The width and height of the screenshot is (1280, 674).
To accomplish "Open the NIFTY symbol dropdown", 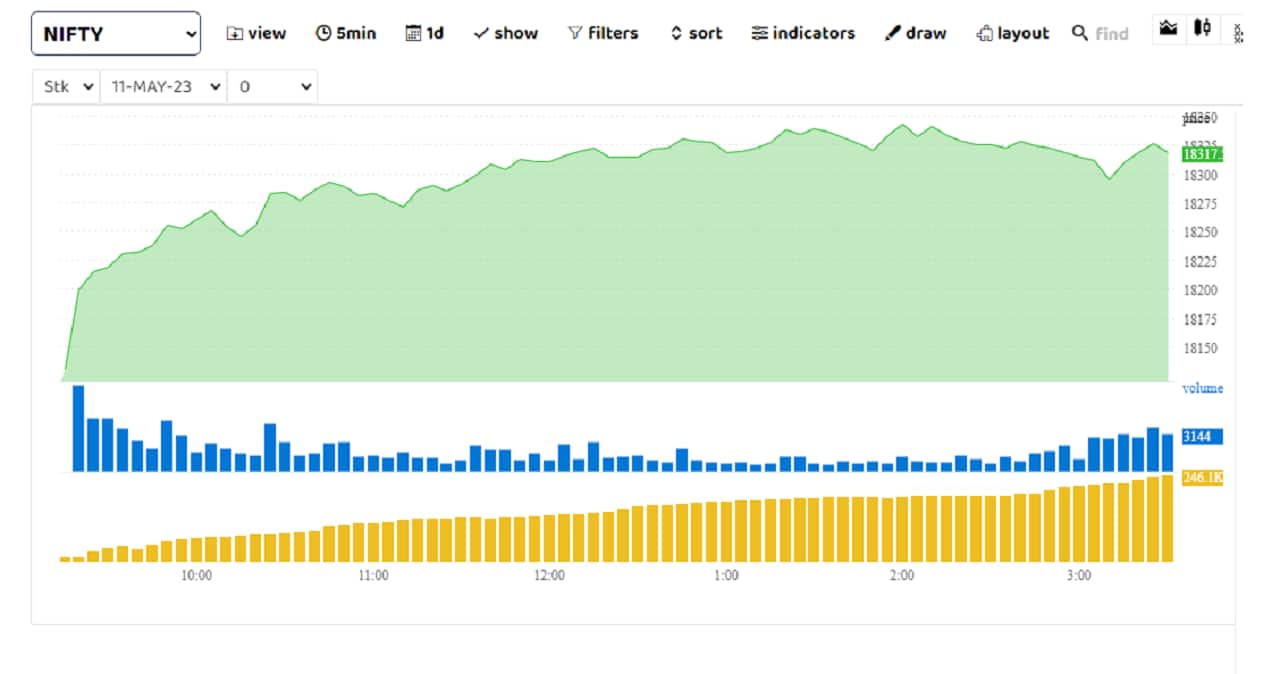I will (116, 33).
